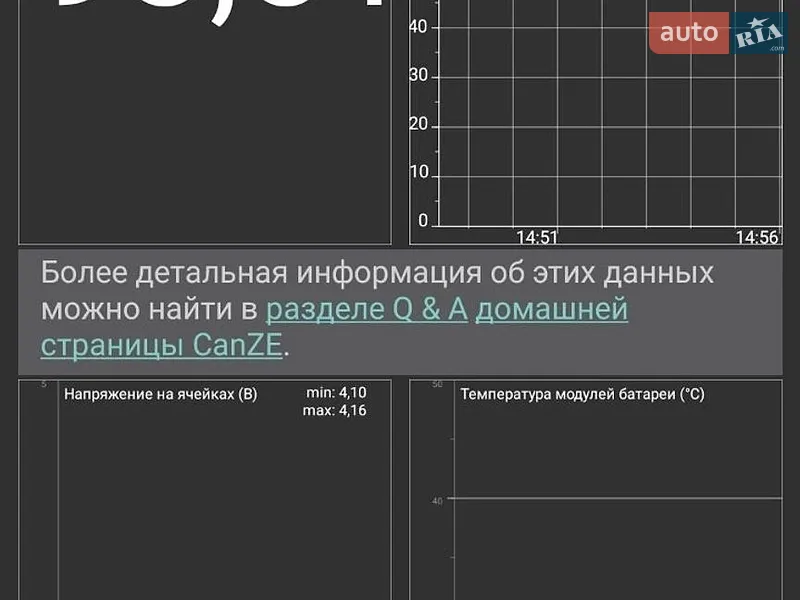Click the 14:56 time axis label
Image resolution: width=800 pixels, height=600 pixels.
pos(757,237)
